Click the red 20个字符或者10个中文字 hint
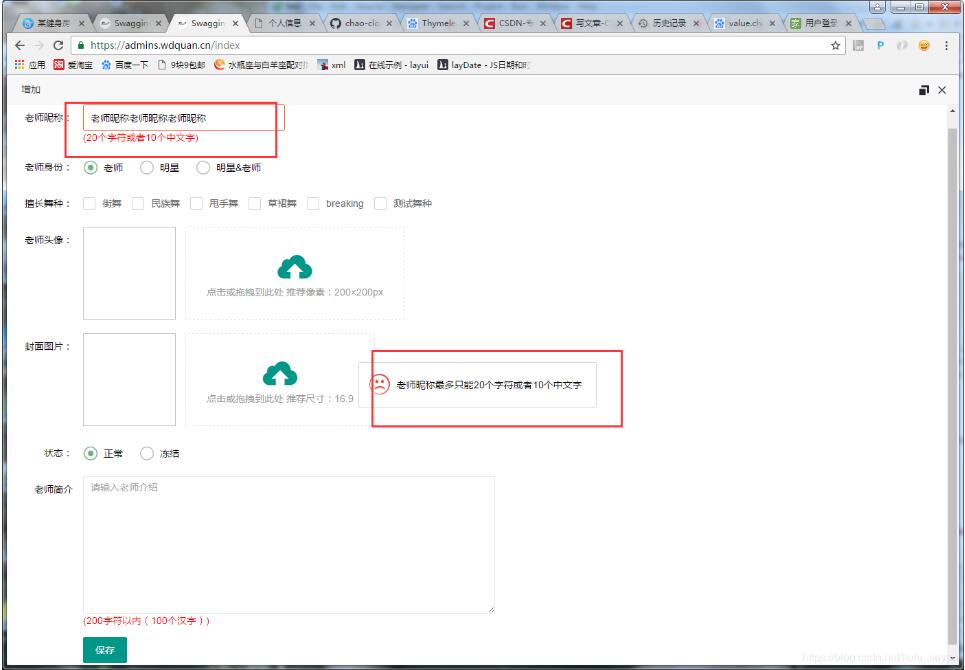 click(x=141, y=138)
